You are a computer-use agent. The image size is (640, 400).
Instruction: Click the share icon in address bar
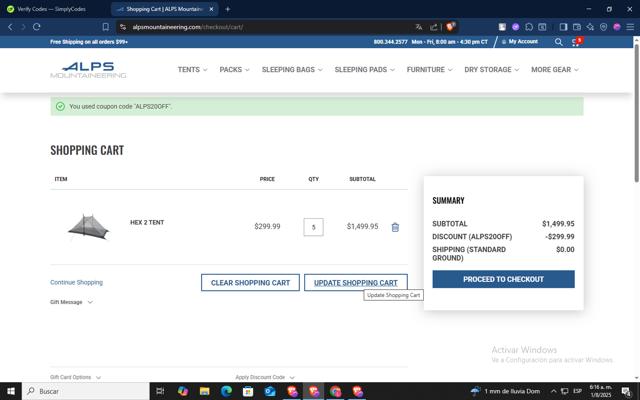[x=433, y=27]
